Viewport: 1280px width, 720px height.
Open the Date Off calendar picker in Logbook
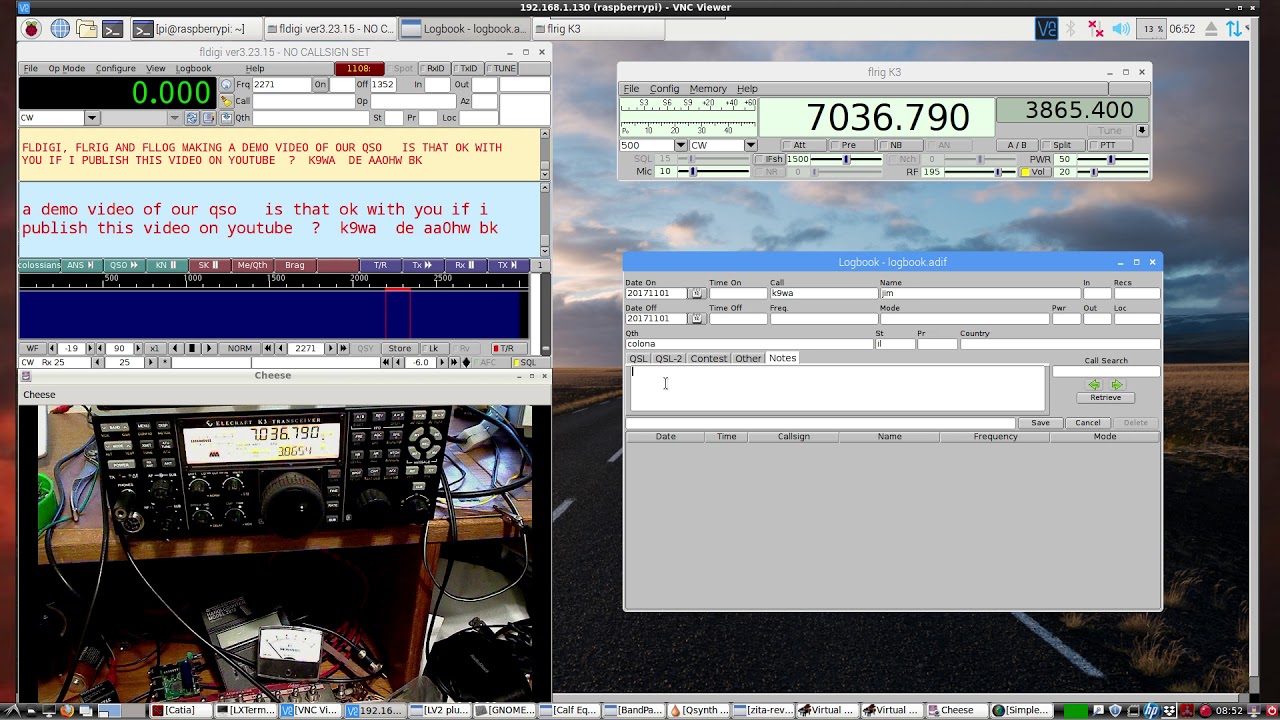point(697,318)
